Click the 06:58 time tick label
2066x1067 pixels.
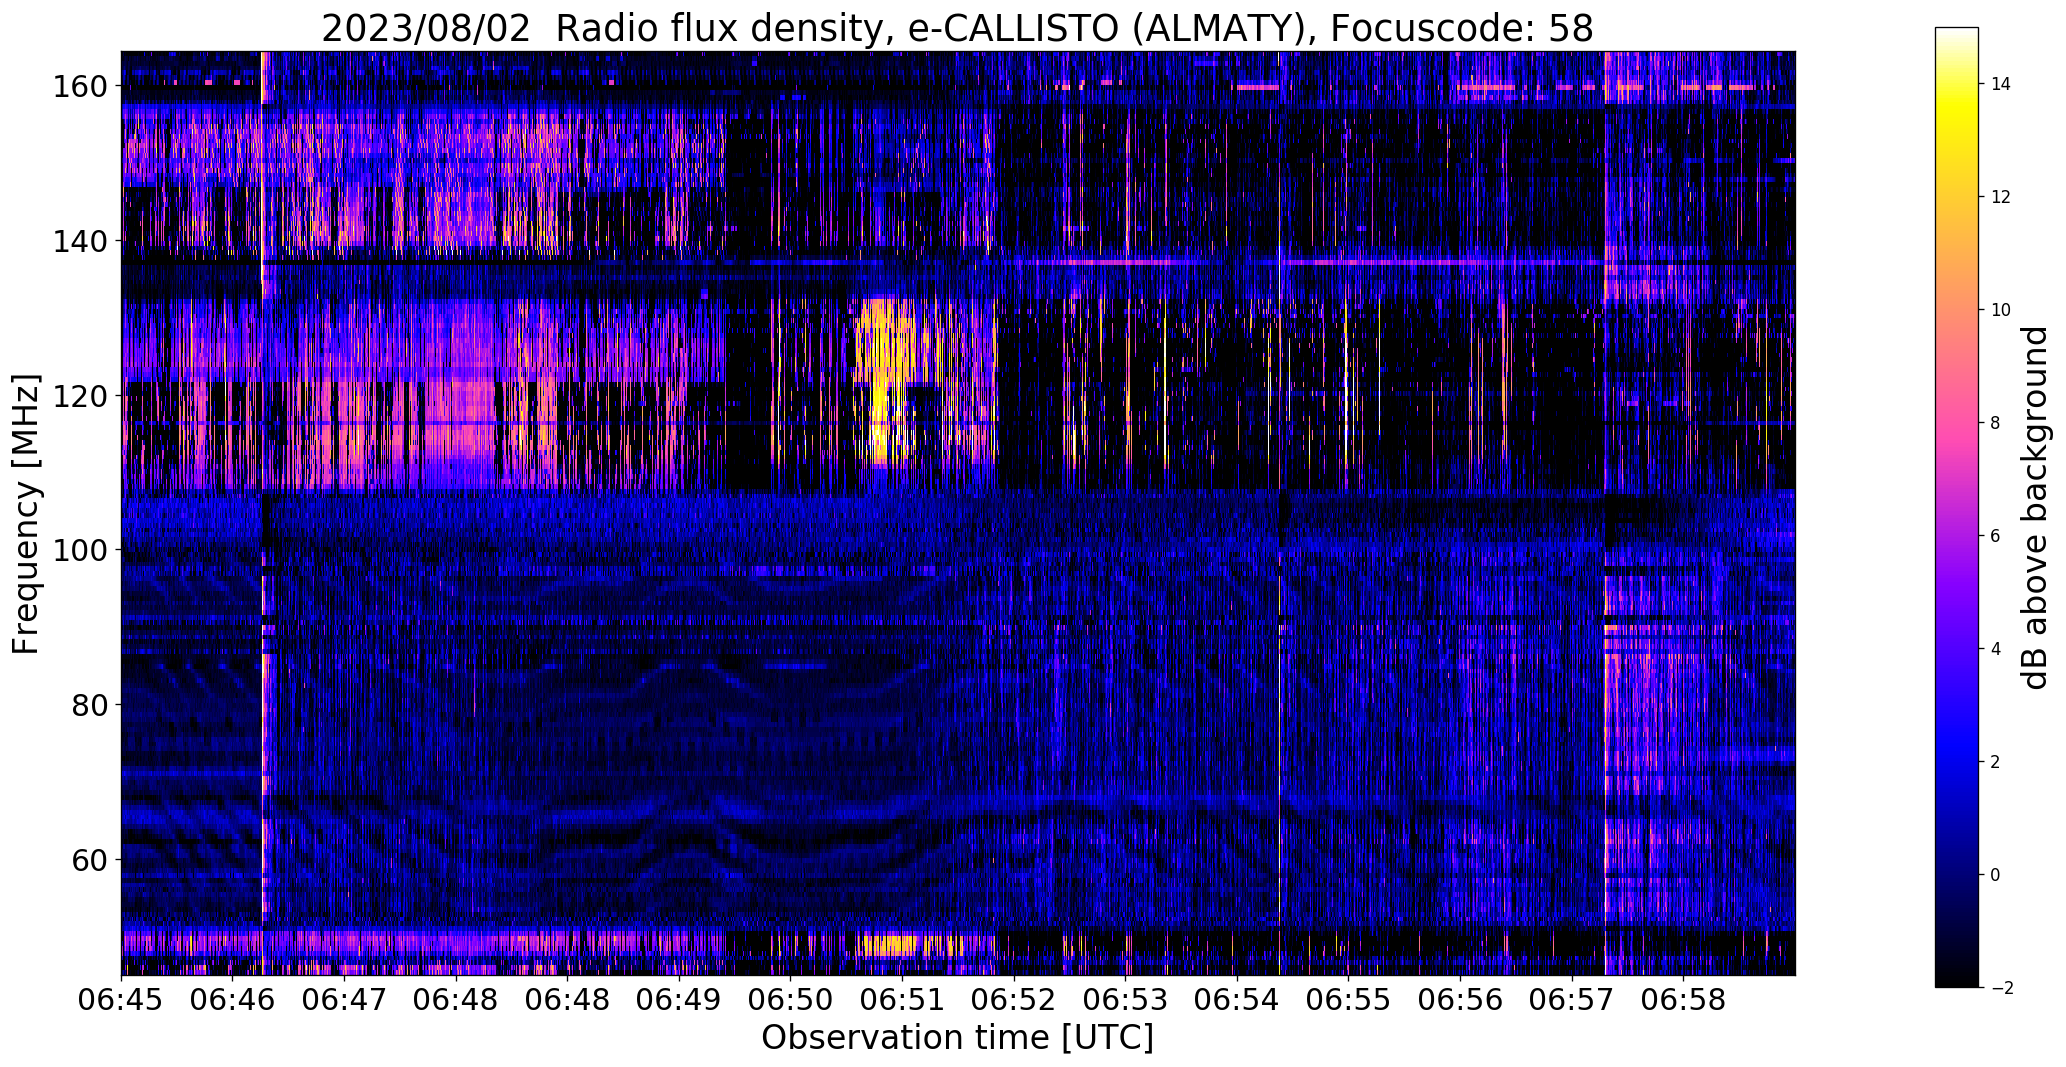1683,1000
